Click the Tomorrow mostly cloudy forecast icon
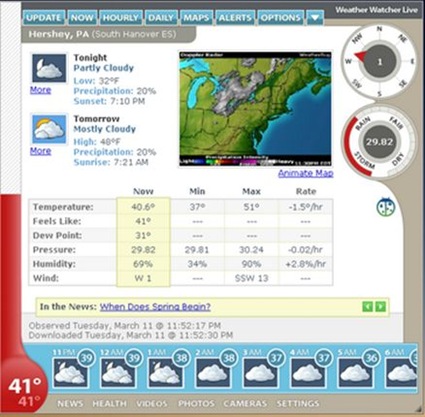This screenshot has width=425, height=417. (x=49, y=129)
